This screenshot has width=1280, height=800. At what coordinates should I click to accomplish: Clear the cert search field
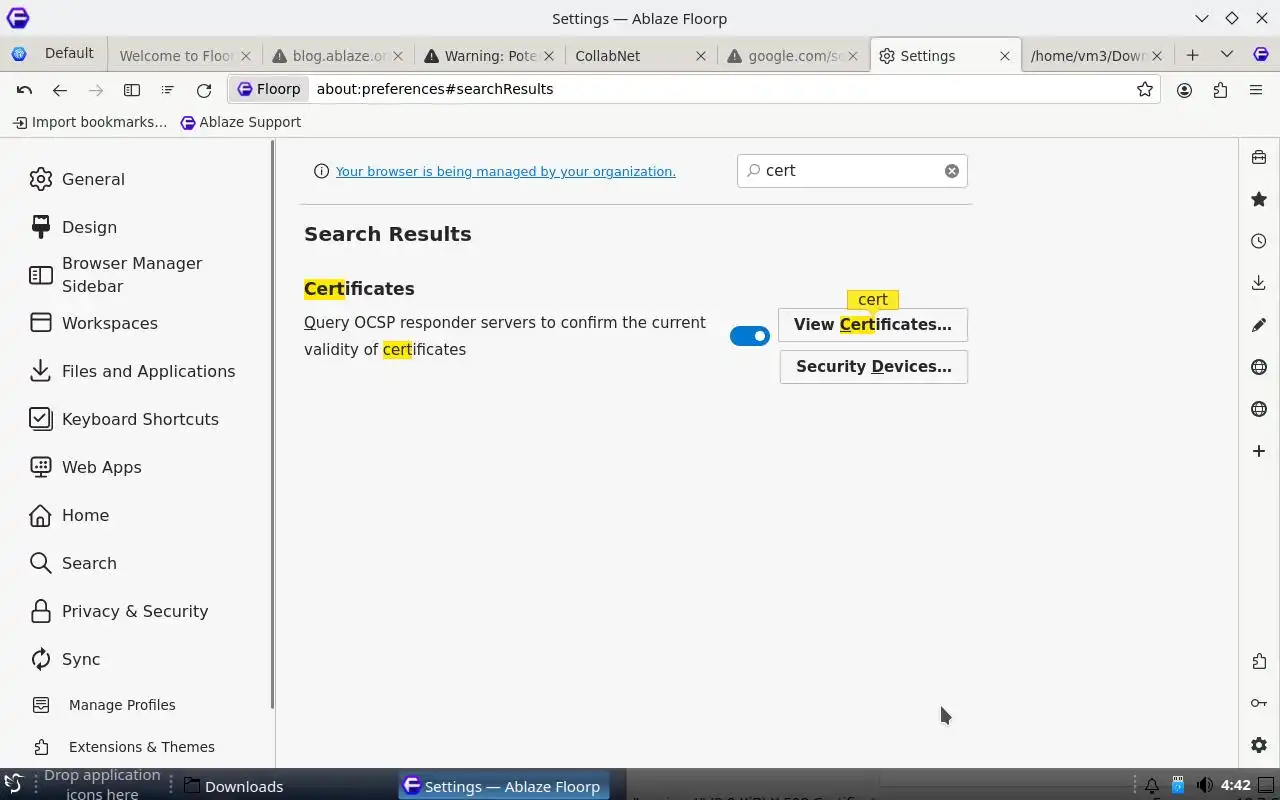click(x=952, y=171)
